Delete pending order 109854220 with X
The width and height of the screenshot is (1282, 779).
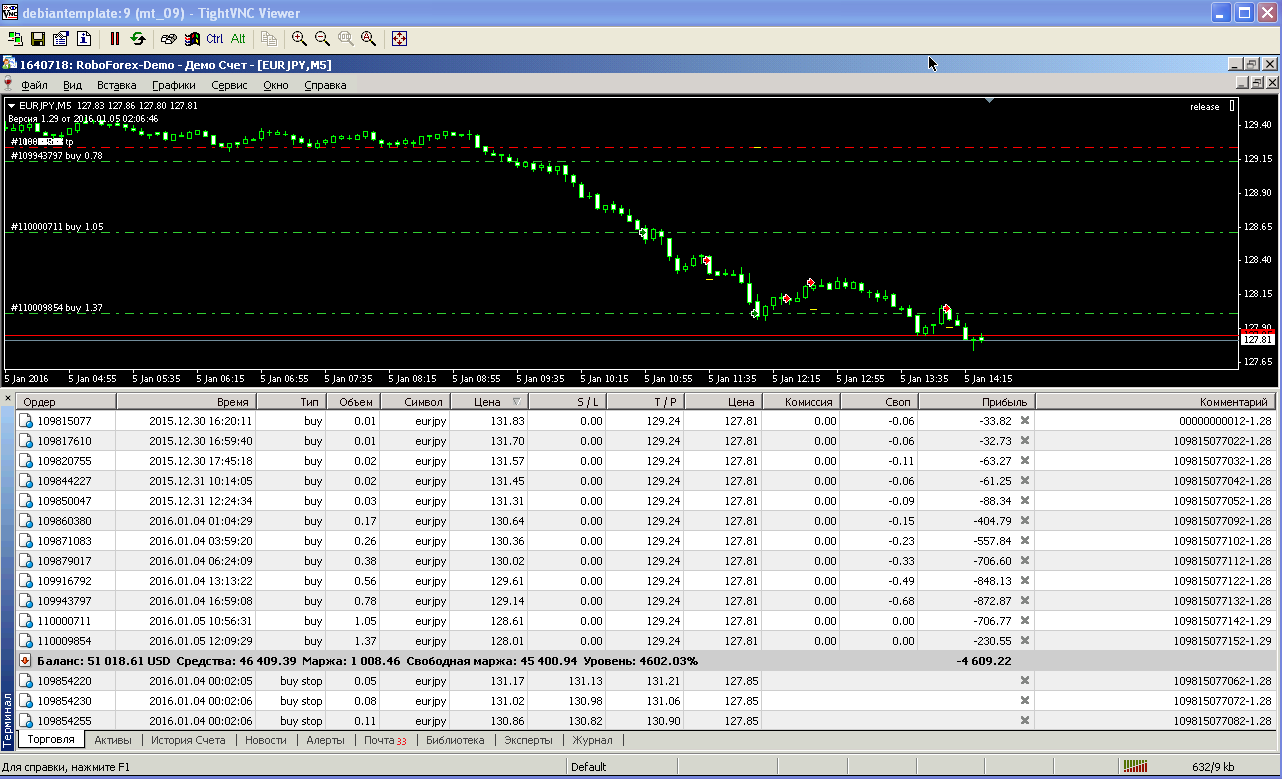point(1024,681)
